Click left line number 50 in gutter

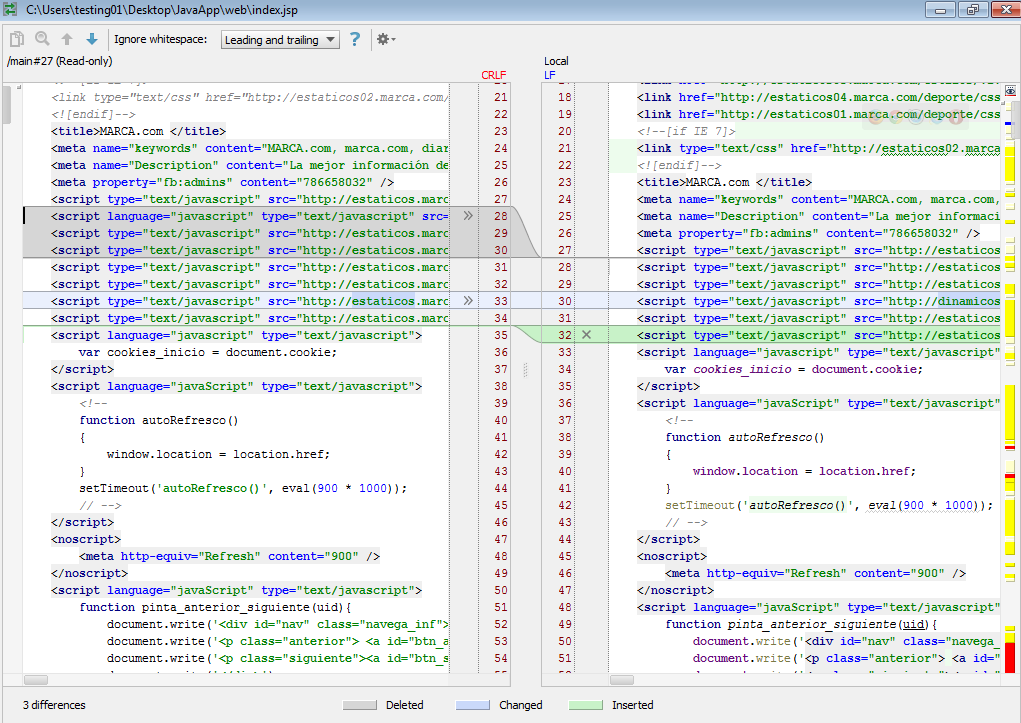tap(500, 590)
